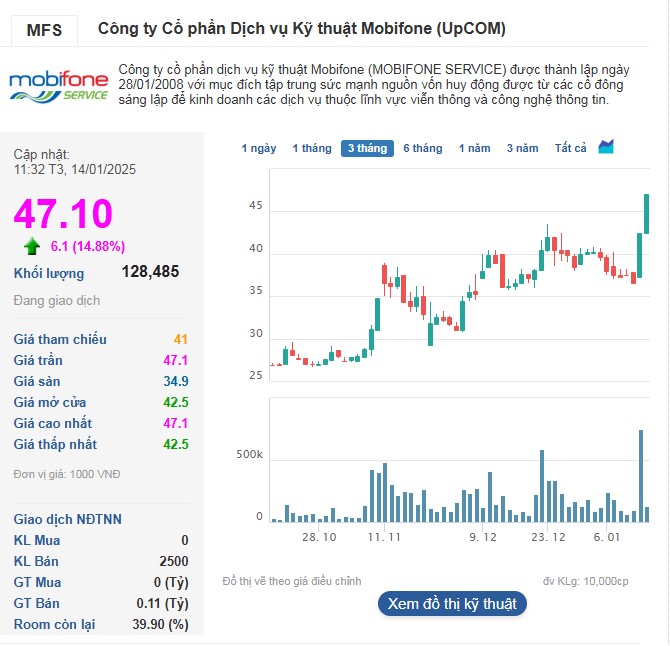Screen dimensions: 670x646
Task: Switch chart to 1 tháng range
Action: pos(312,148)
